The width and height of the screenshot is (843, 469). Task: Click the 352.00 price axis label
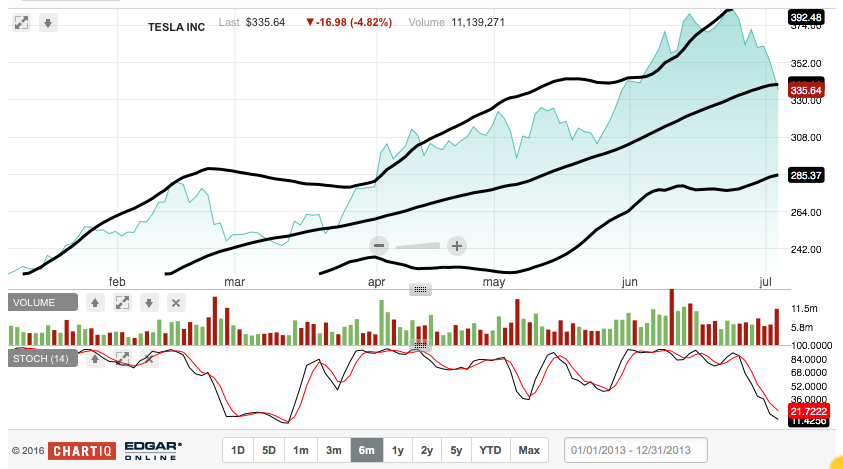[806, 63]
